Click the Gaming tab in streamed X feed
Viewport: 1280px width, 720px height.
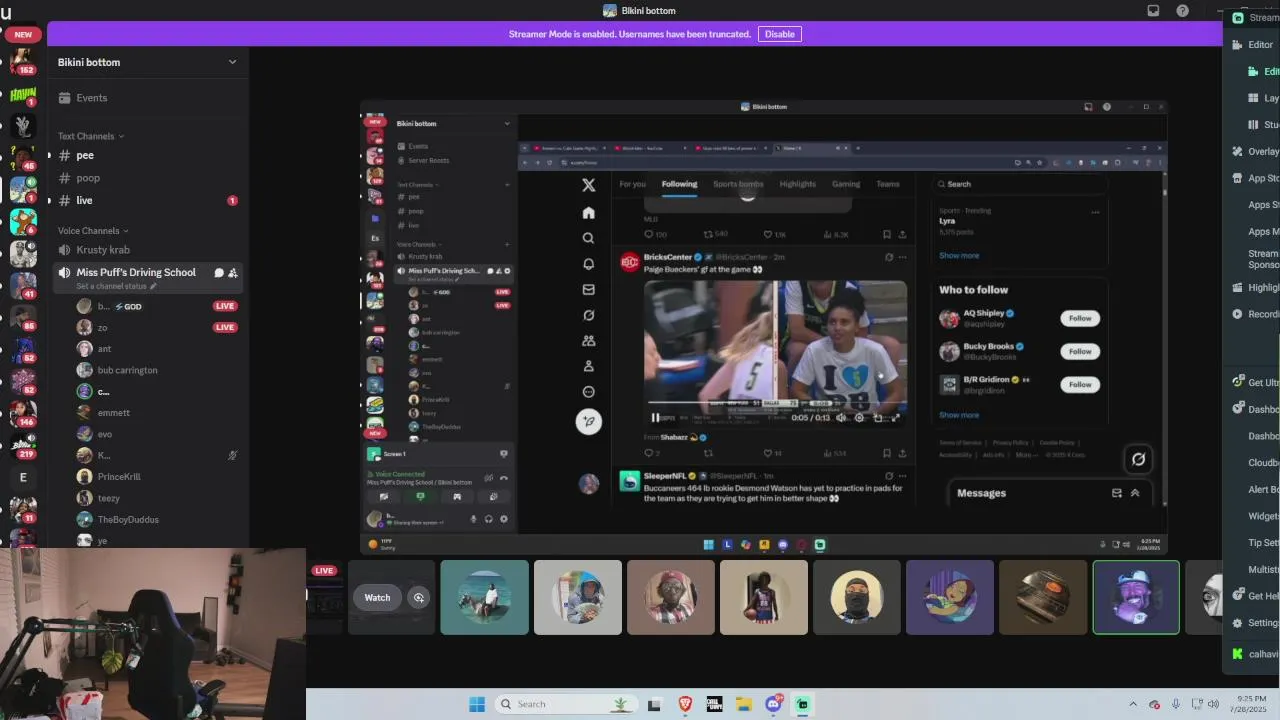tap(846, 184)
